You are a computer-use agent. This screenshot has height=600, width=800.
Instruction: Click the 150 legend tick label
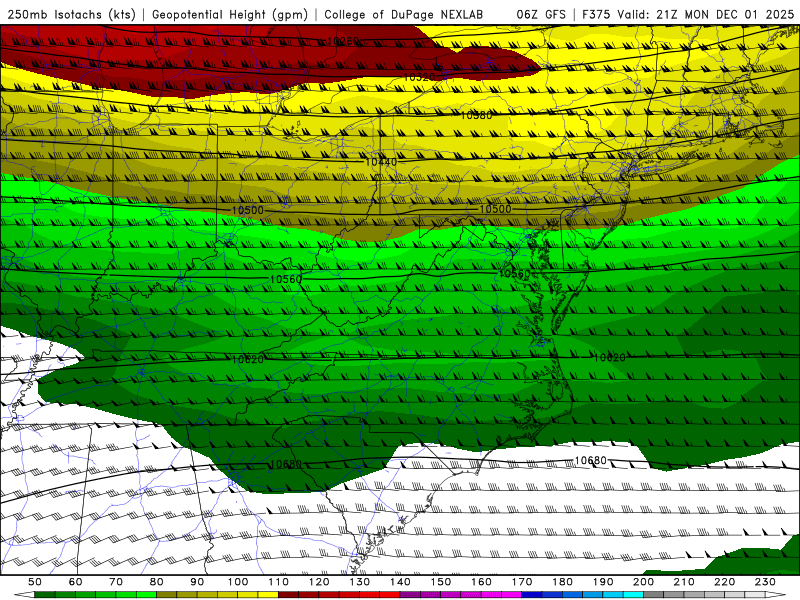coord(441,582)
